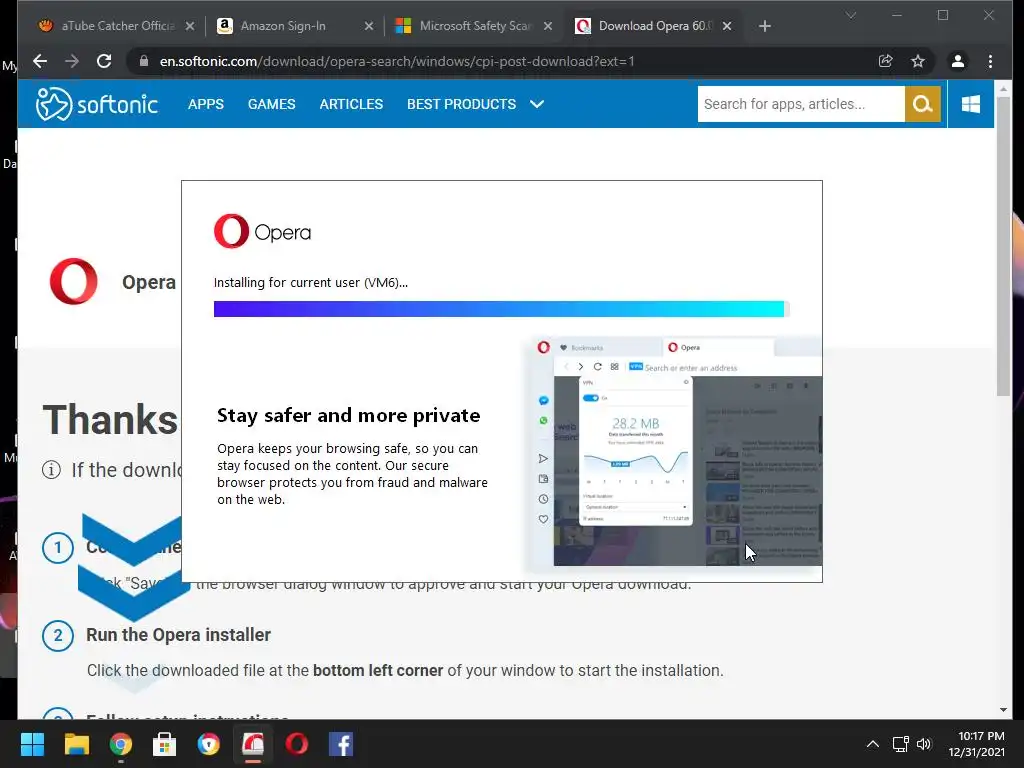Close the Download Opera tab
The height and width of the screenshot is (768, 1024).
(x=727, y=26)
